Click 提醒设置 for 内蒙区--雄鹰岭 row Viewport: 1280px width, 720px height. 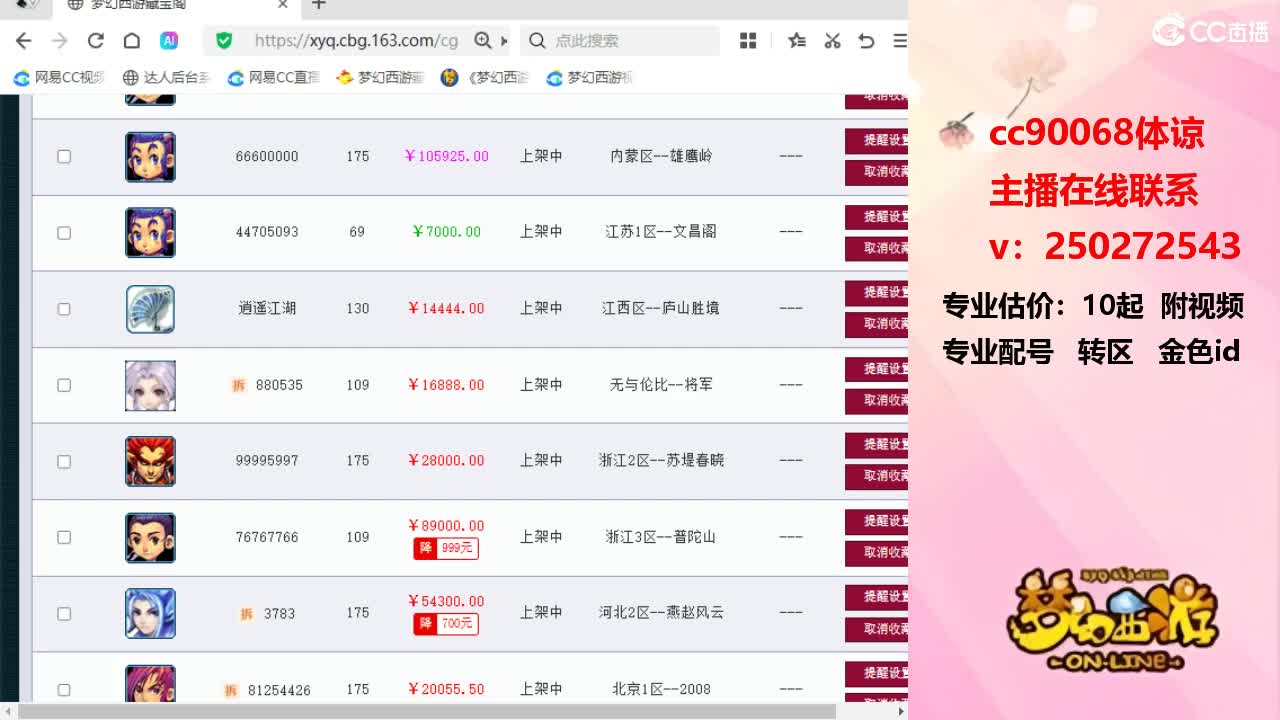point(877,141)
